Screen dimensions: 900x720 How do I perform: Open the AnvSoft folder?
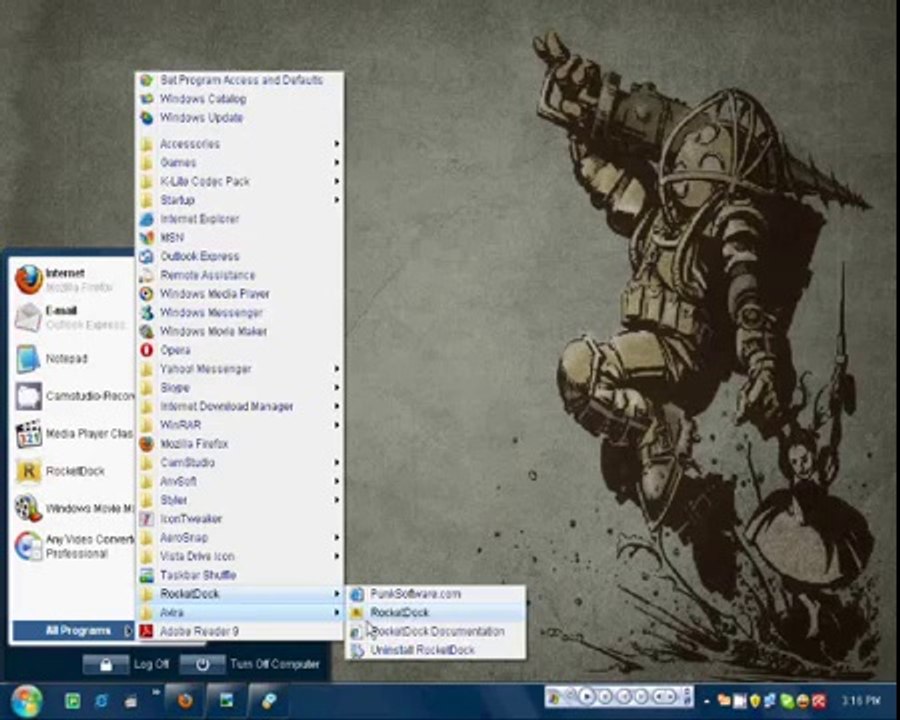240,481
